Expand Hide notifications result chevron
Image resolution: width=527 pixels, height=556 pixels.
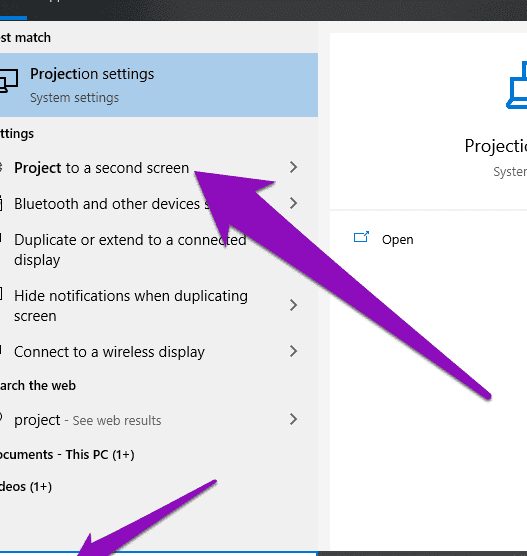click(293, 305)
